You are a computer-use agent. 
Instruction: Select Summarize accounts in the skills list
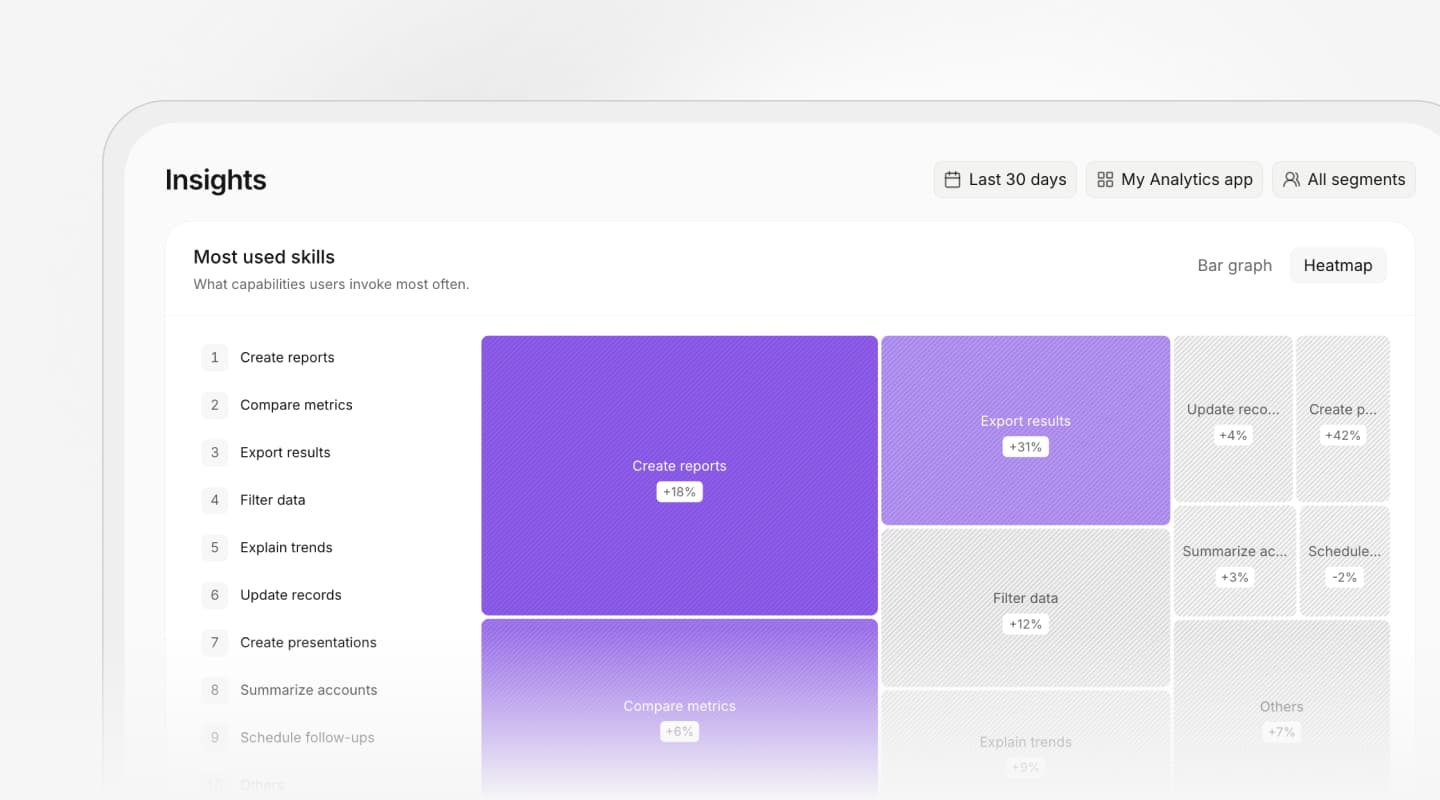point(309,690)
